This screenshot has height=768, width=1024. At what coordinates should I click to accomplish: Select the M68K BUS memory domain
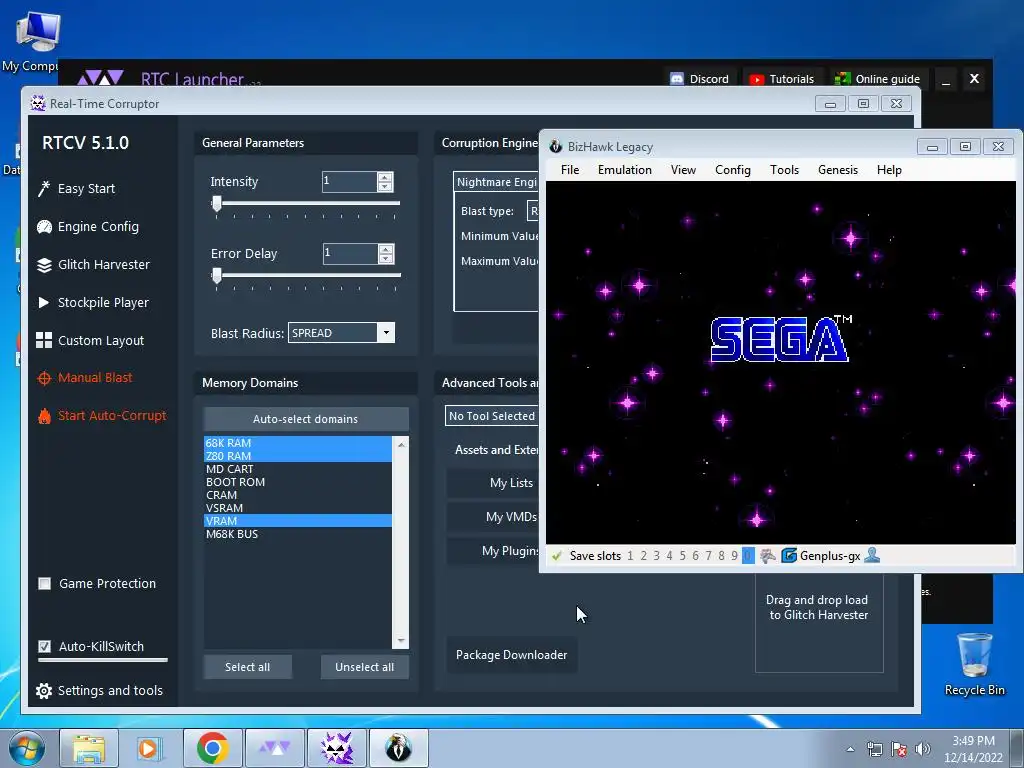click(298, 534)
